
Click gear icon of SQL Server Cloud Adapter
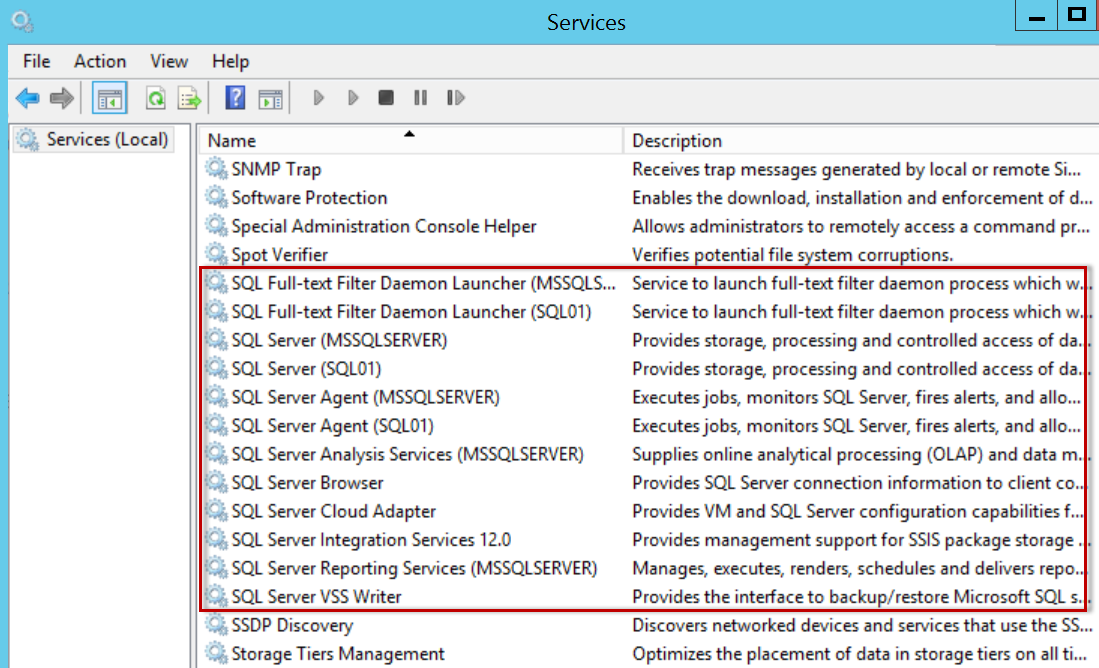pos(216,511)
